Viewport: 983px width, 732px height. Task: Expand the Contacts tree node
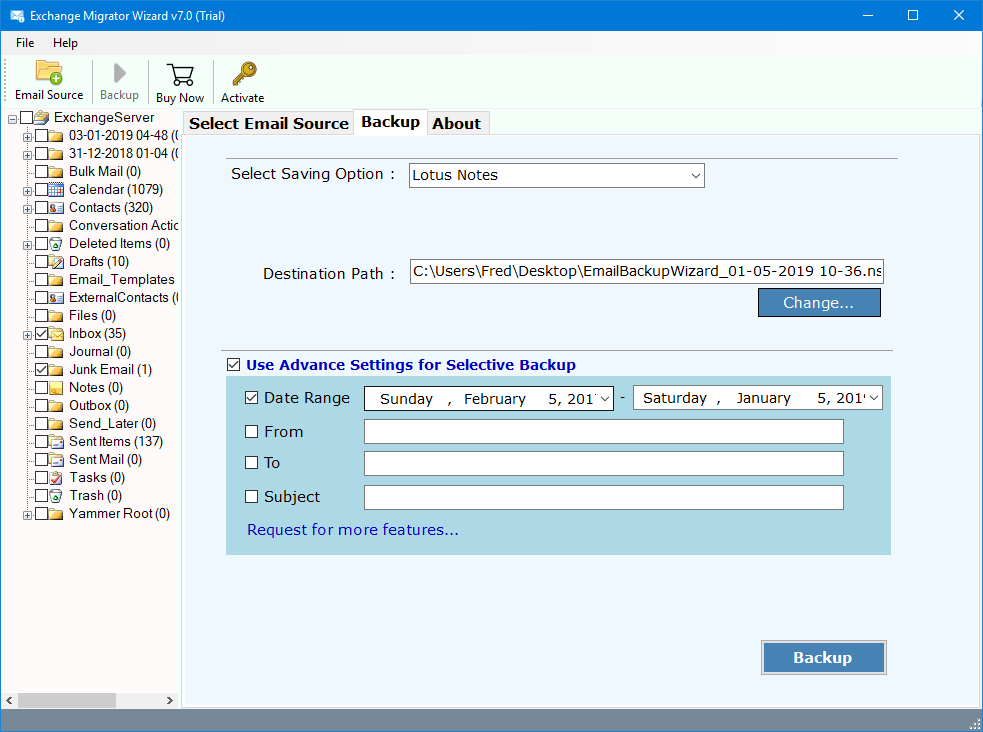[x=27, y=209]
